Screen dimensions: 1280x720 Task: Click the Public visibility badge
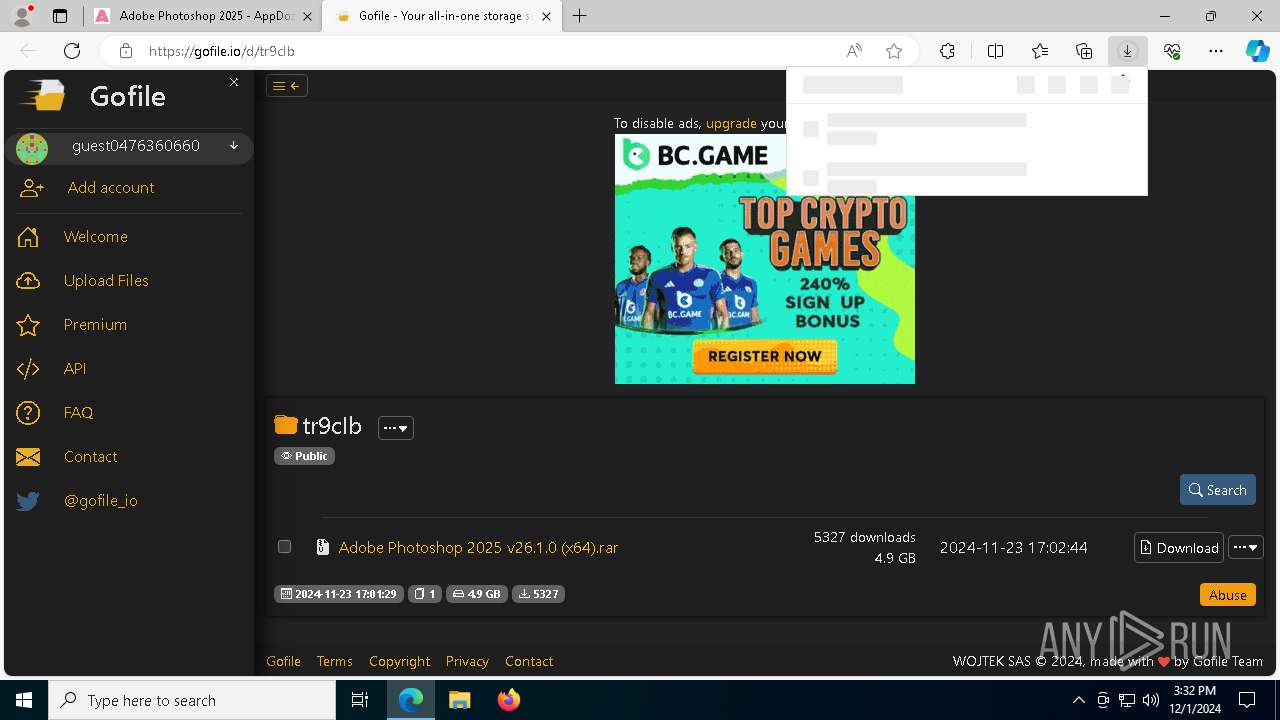(x=304, y=456)
